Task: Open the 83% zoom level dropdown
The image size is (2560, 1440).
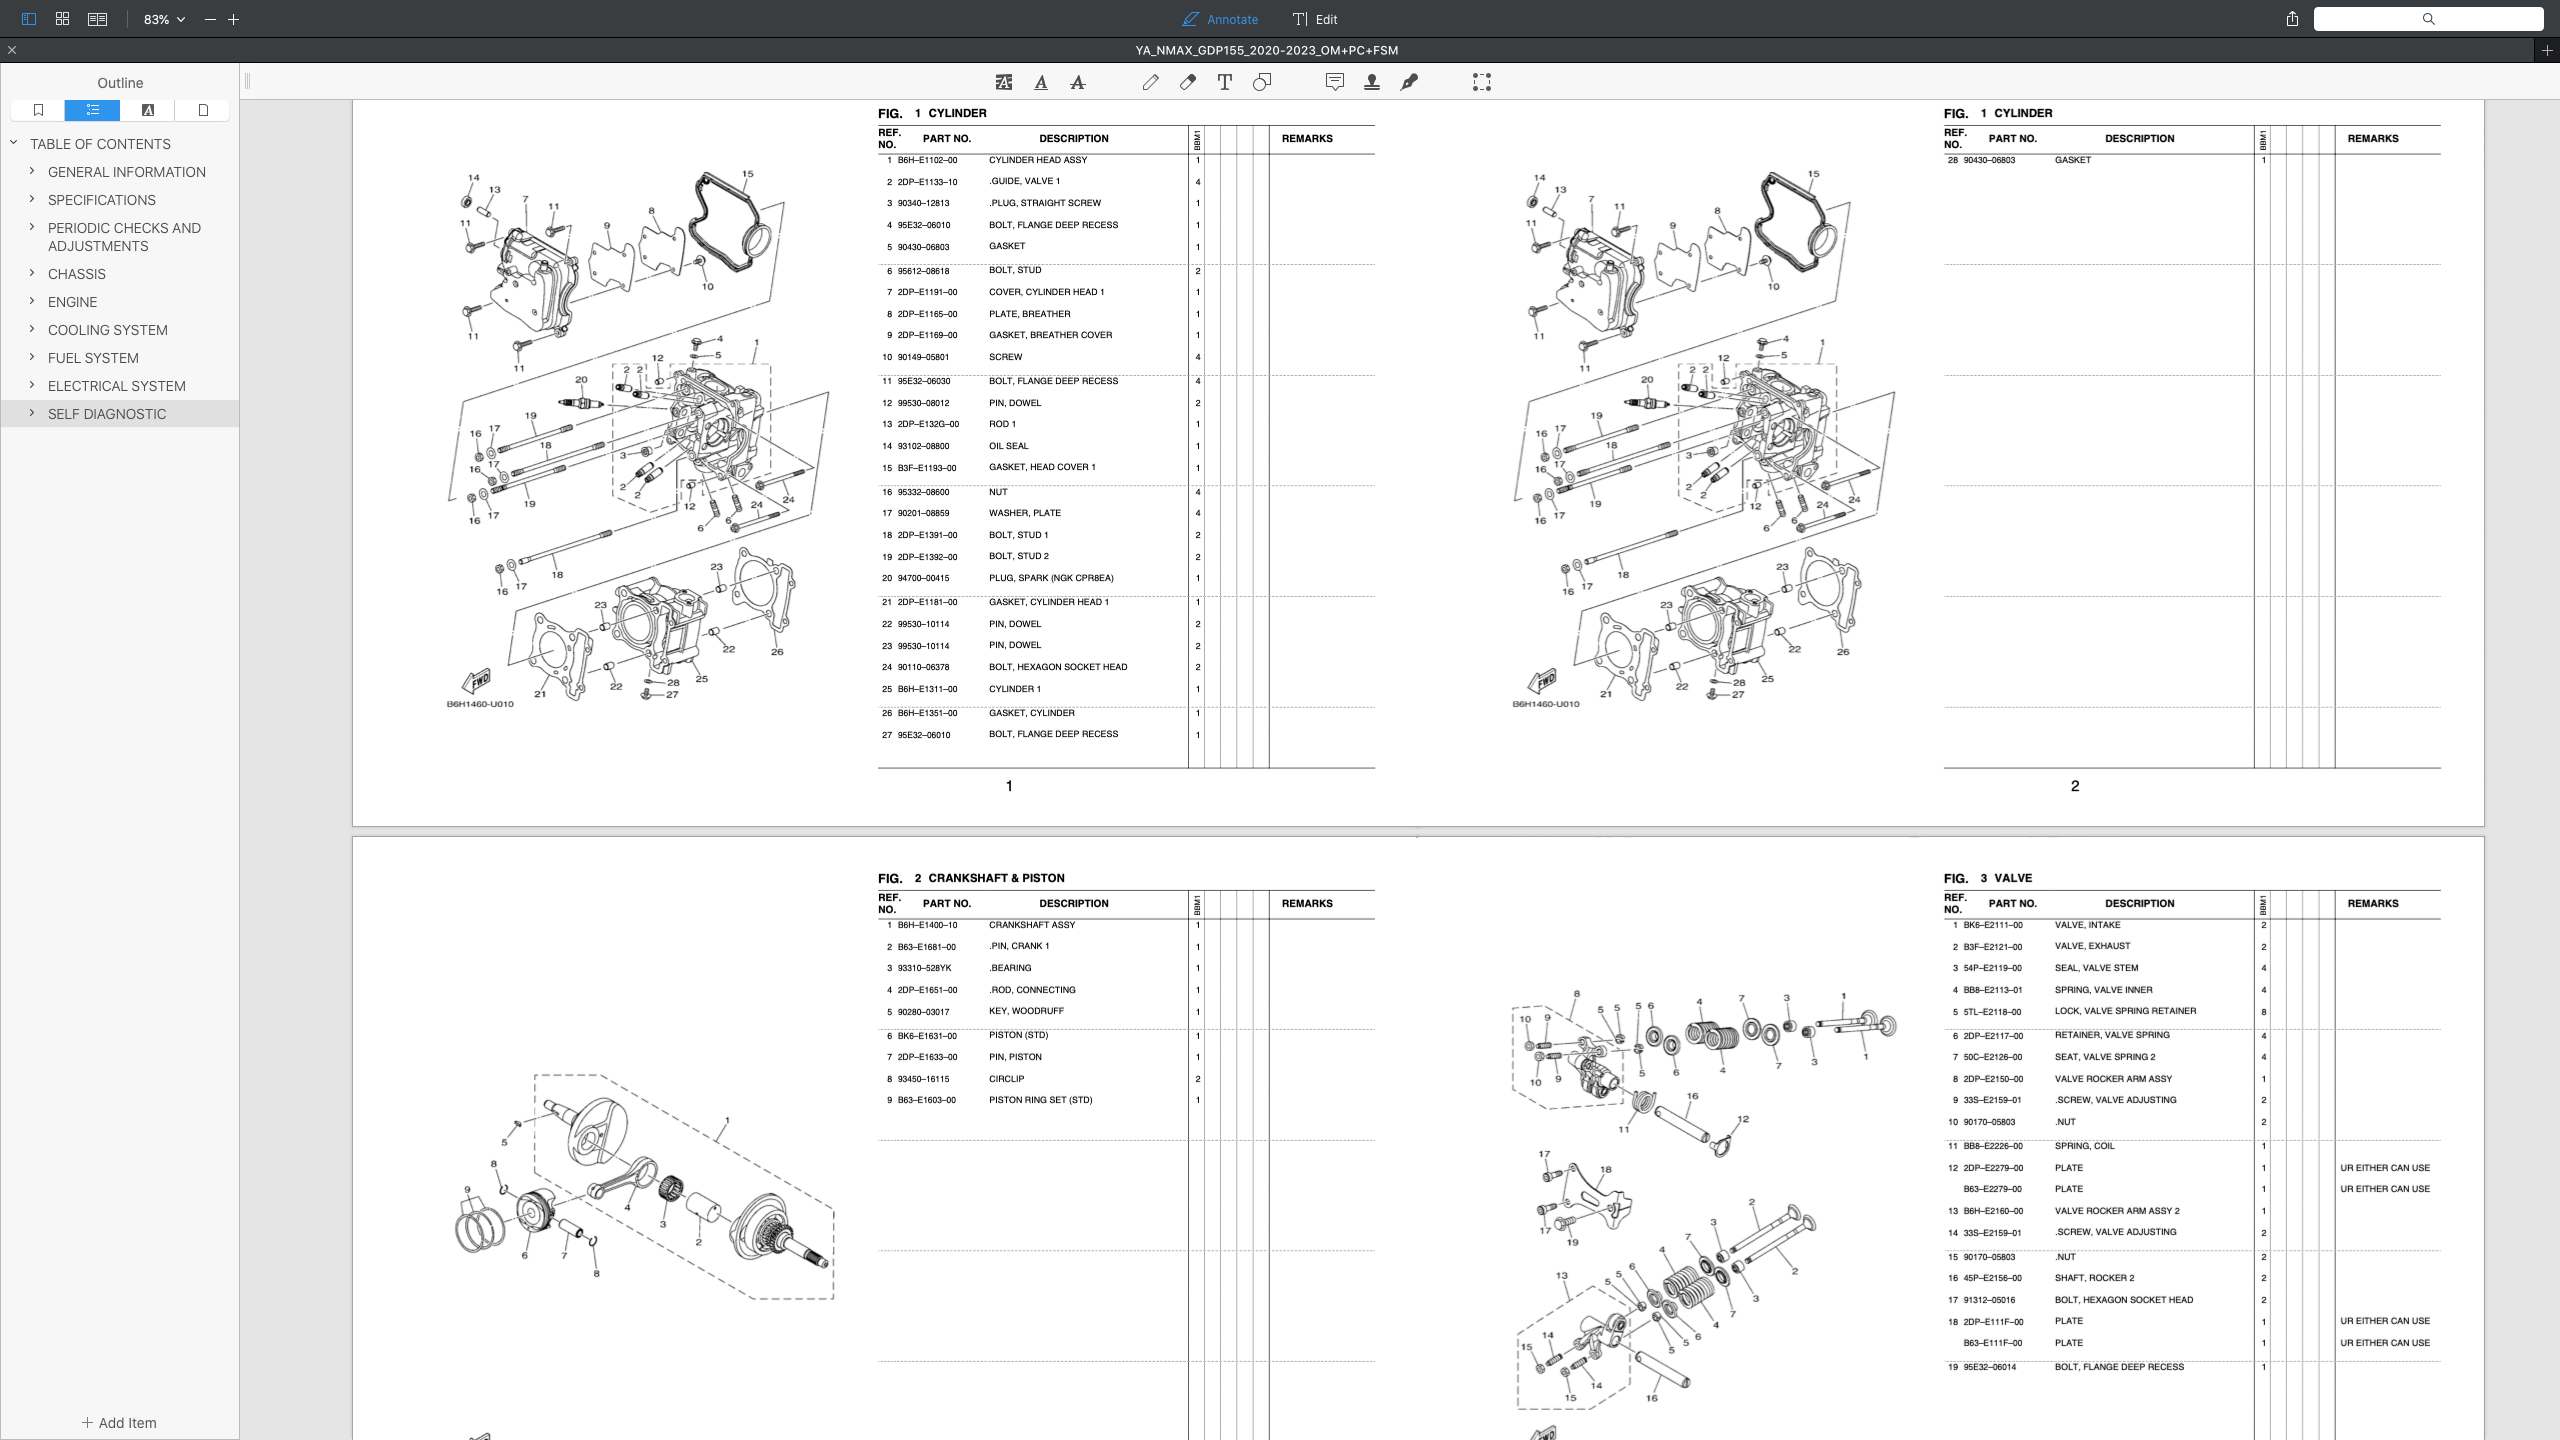Action: (x=162, y=18)
